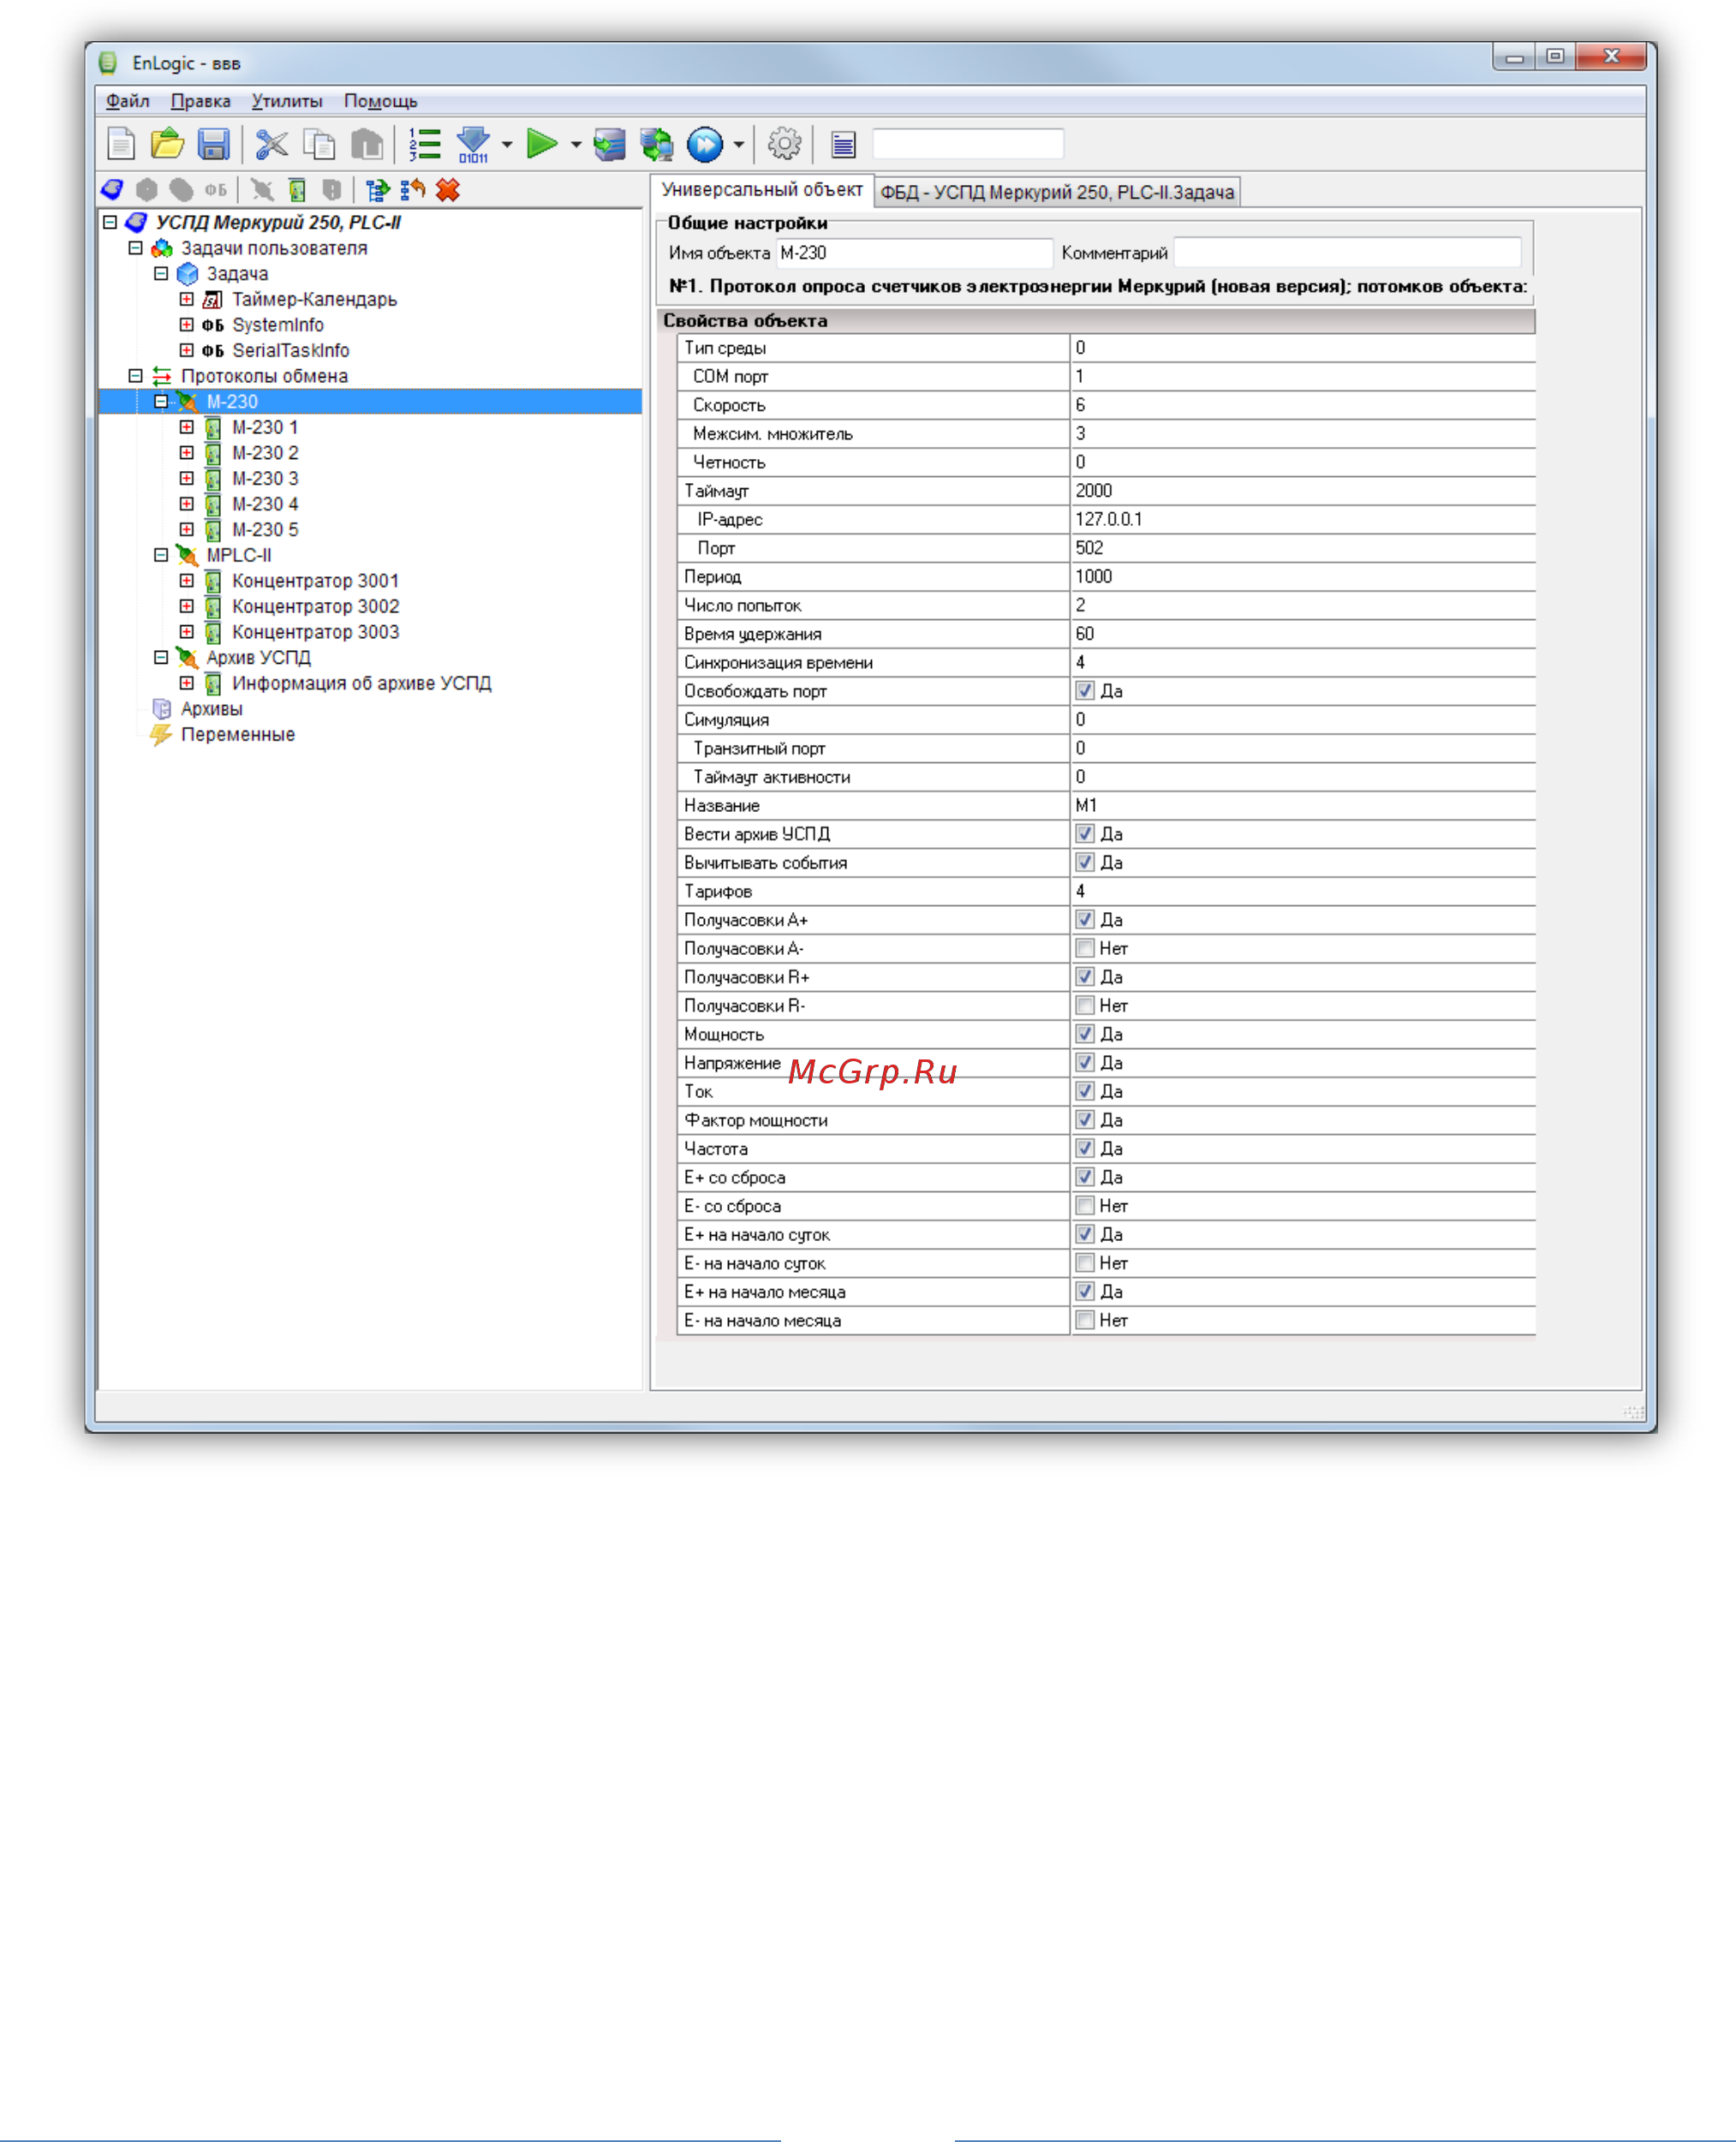1736x2142 pixels.
Task: Open dropdown arrow next to Run icon
Action: point(576,145)
